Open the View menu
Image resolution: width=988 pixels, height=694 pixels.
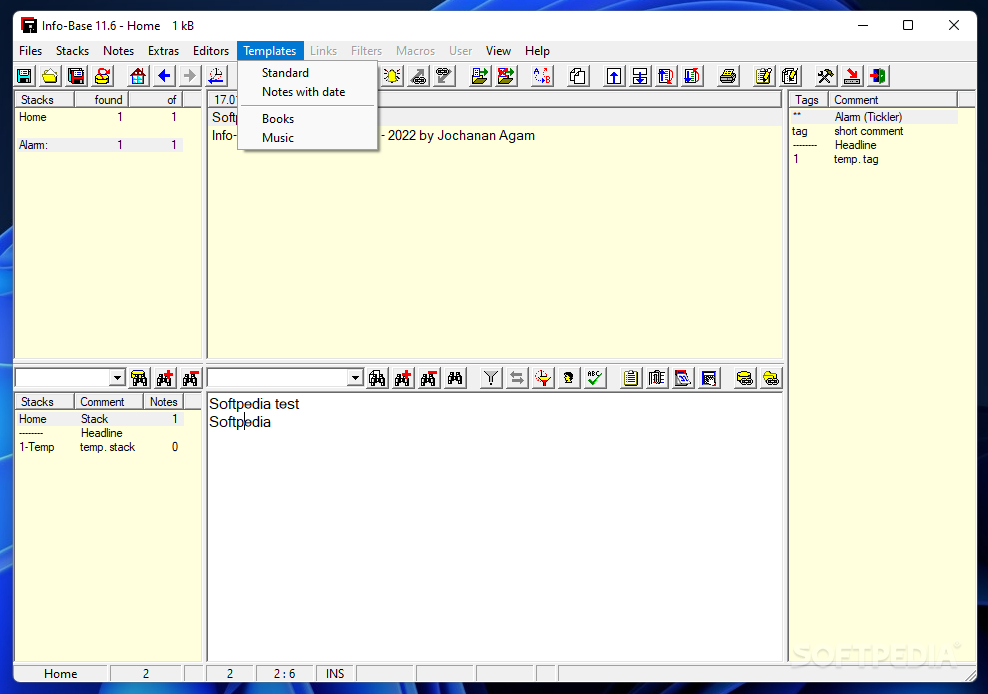pos(498,51)
